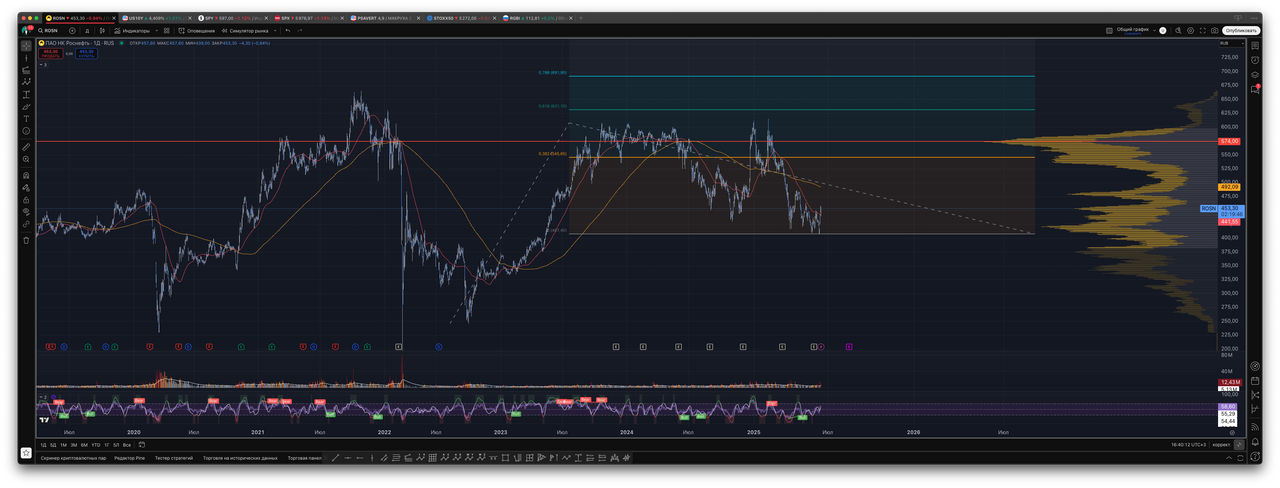Image resolution: width=1280 pixels, height=488 pixels.
Task: Click the undo arrow in the toolbar
Action: [x=288, y=31]
